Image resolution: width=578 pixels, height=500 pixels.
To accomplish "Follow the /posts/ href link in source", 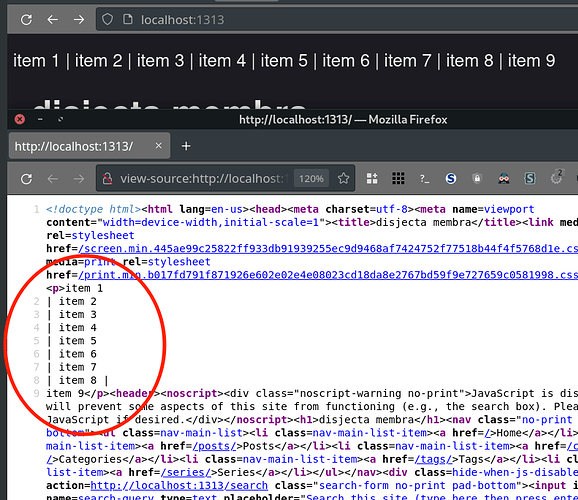I will (x=214, y=446).
